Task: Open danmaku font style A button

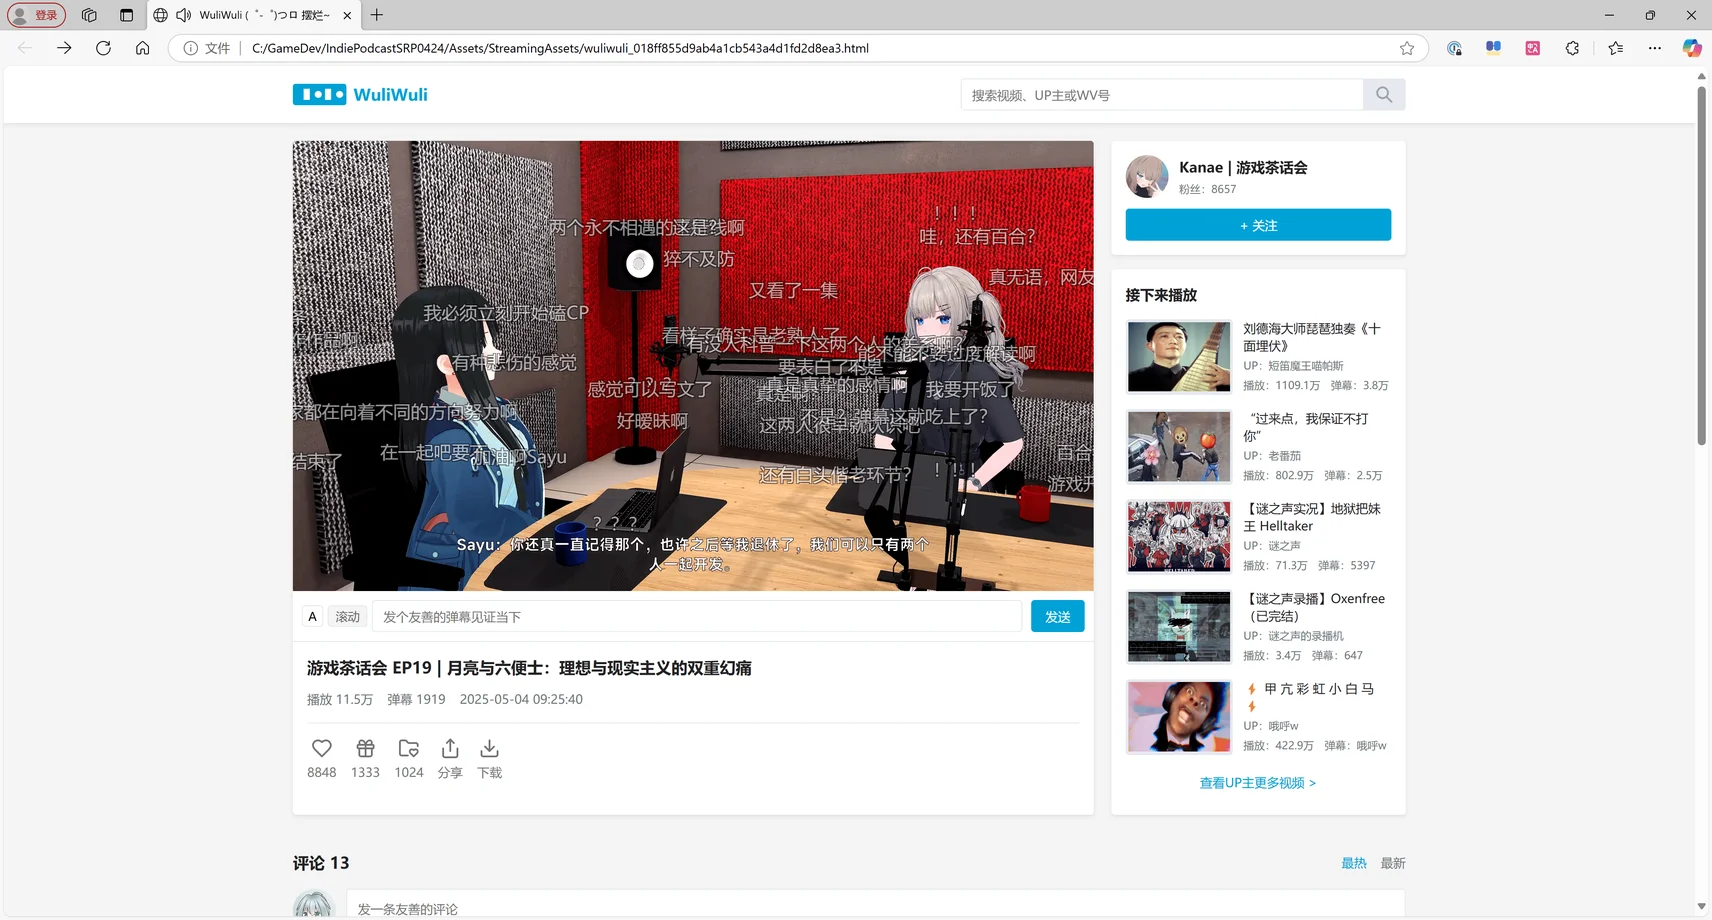Action: 312,616
